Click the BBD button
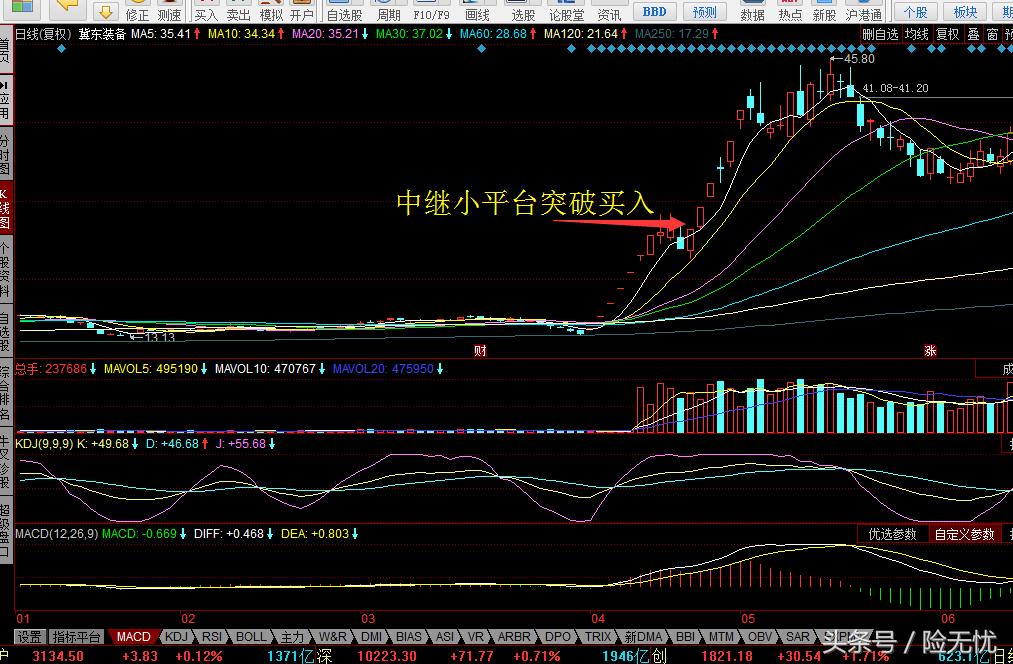 [654, 11]
